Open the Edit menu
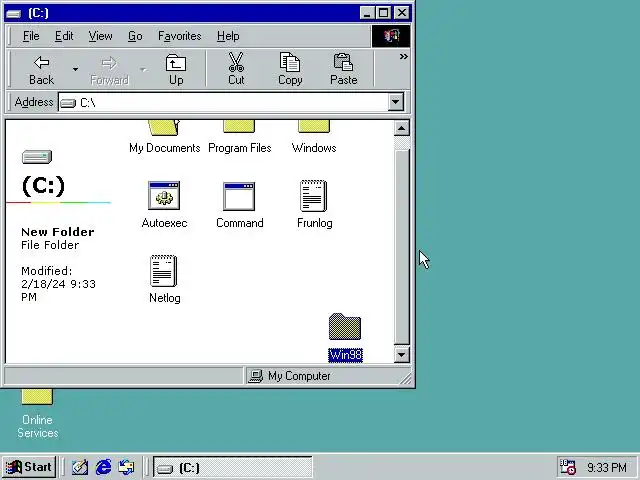 tap(64, 36)
